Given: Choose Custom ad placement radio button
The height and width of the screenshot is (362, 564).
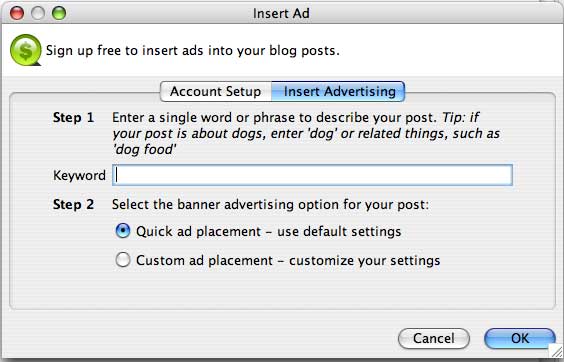Looking at the screenshot, I should [123, 260].
